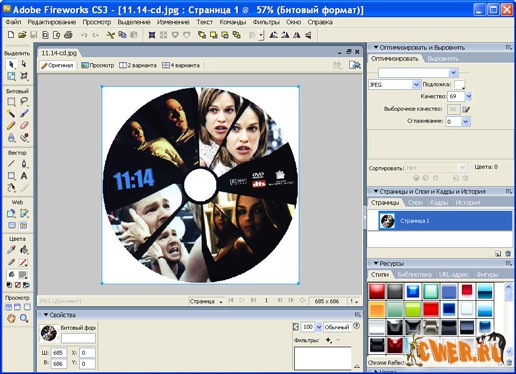The width and height of the screenshot is (516, 374).
Task: Select the Hotspot tool
Action: 11,213
